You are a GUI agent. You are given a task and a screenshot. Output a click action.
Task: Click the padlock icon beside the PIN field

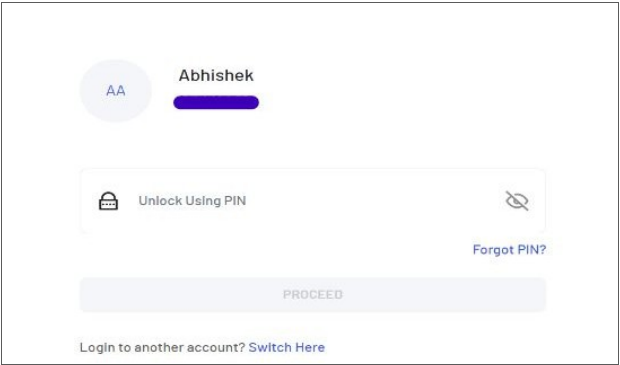[x=108, y=201]
